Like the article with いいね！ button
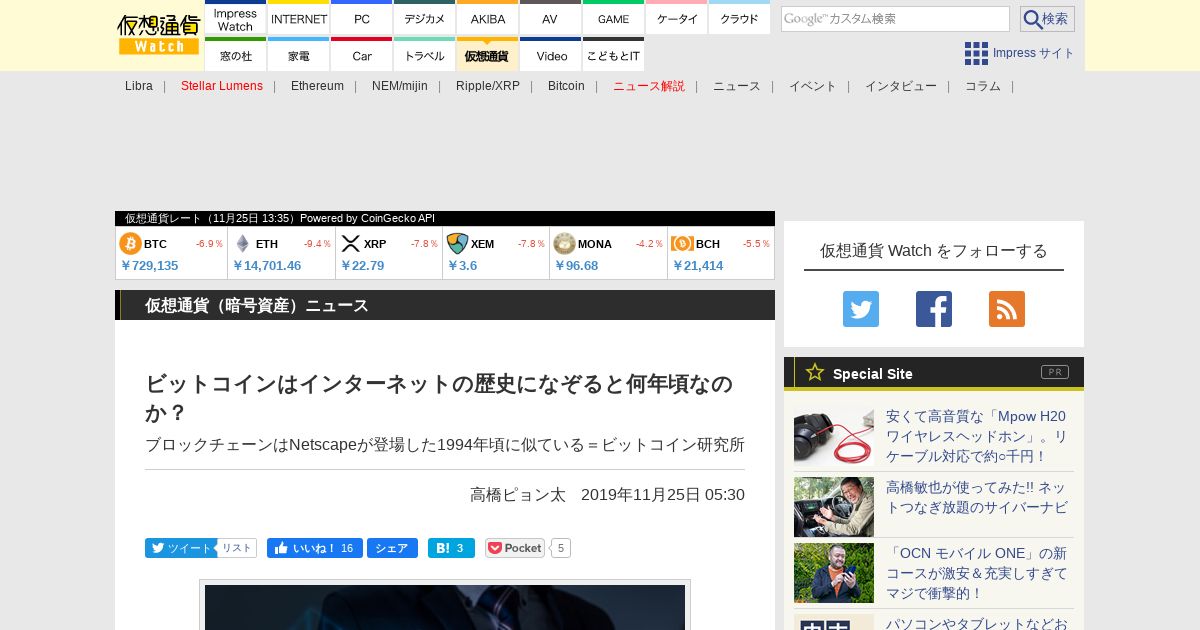This screenshot has height=630, width=1200. point(314,548)
